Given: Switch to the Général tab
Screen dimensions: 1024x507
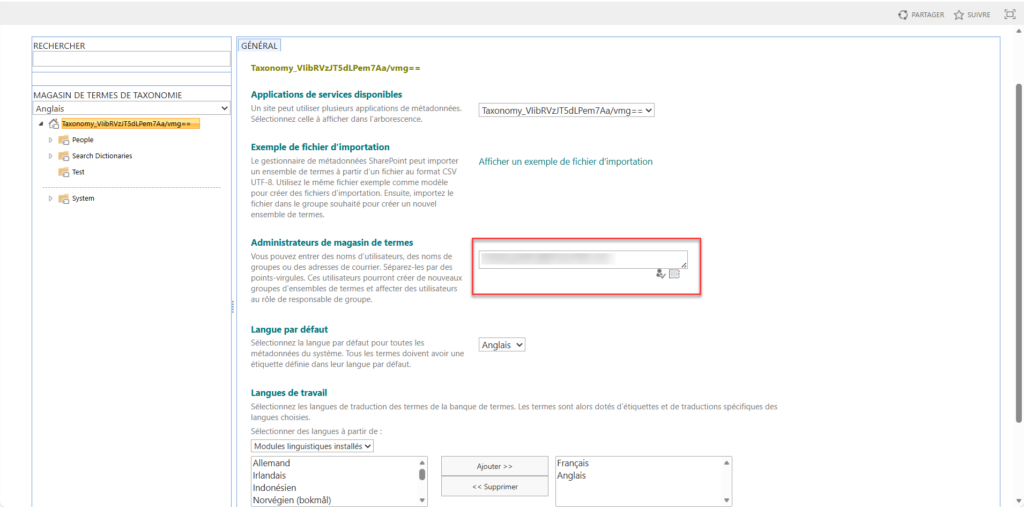Looking at the screenshot, I should [259, 45].
